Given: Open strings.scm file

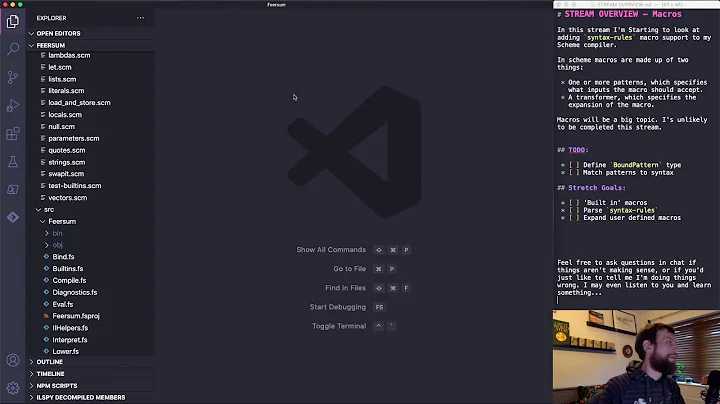Looking at the screenshot, I should point(67,162).
